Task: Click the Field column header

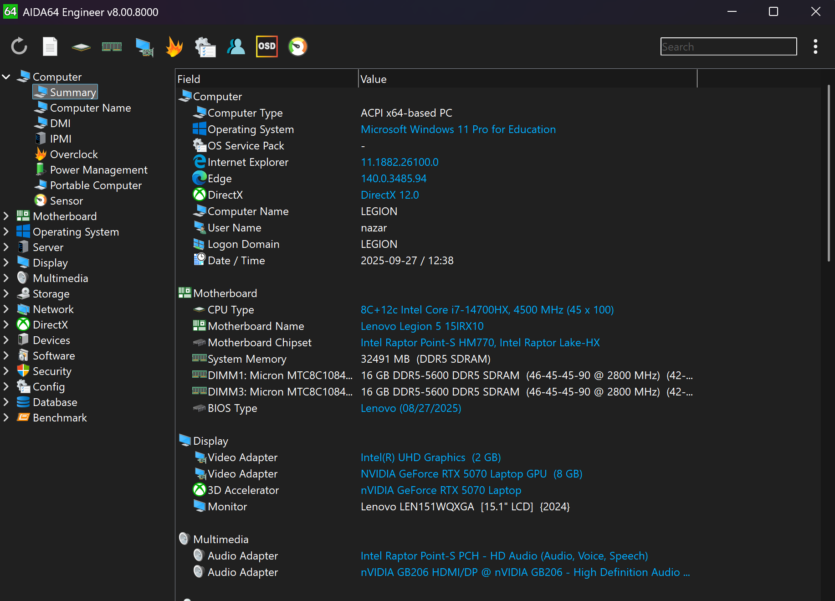Action: point(267,79)
